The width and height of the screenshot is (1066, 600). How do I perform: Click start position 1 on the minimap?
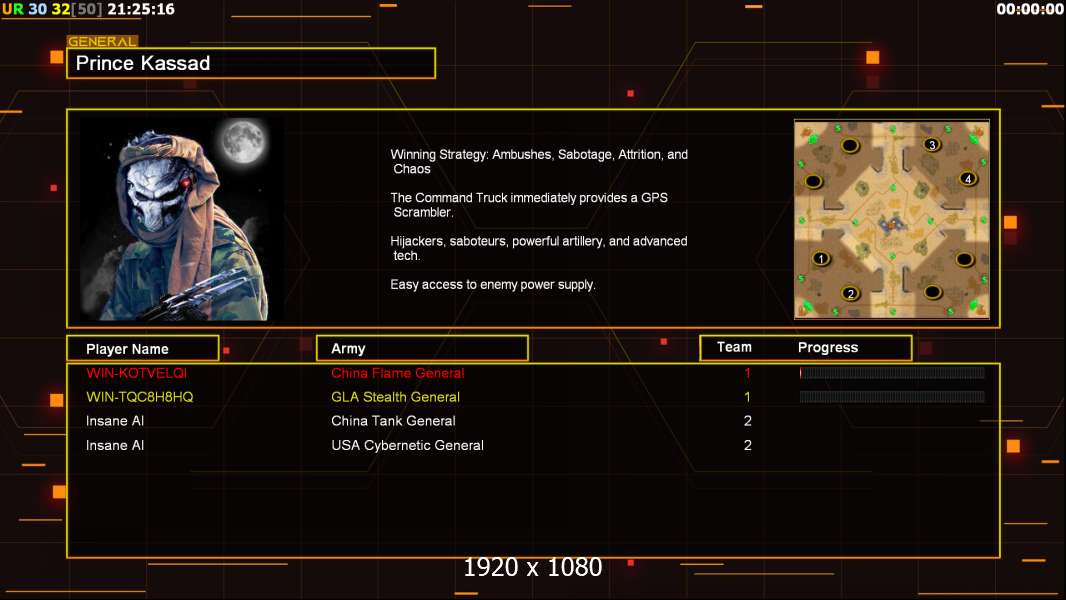click(x=821, y=258)
